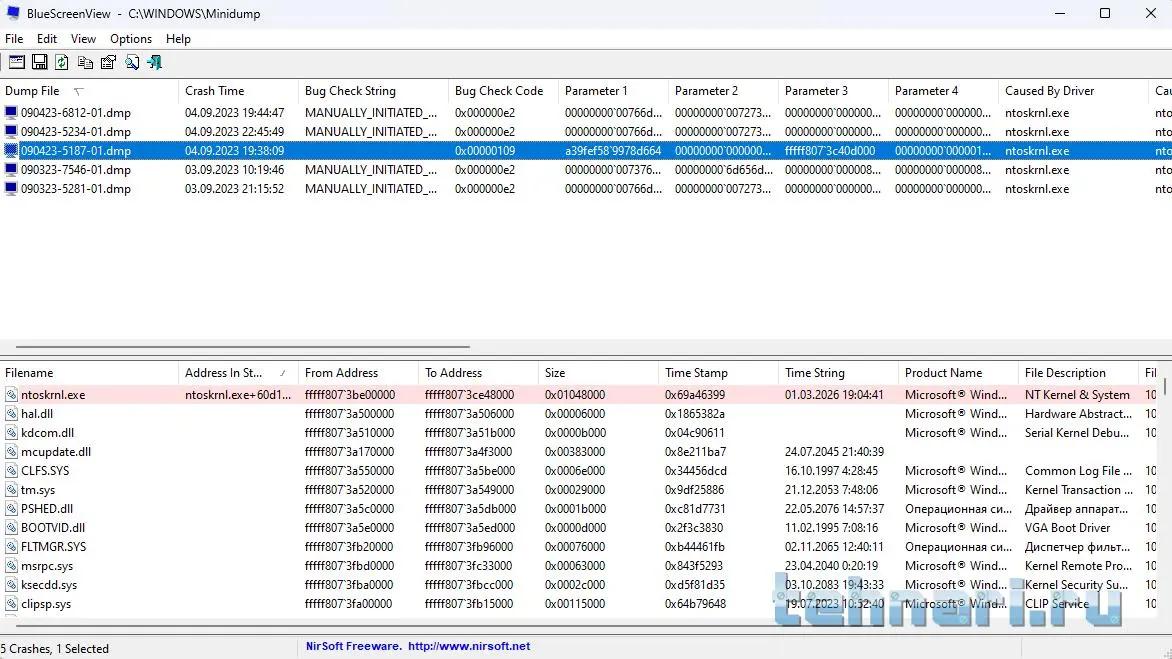Click the Copy Selected Items toolbar icon
The width and height of the screenshot is (1172, 659).
pos(85,62)
